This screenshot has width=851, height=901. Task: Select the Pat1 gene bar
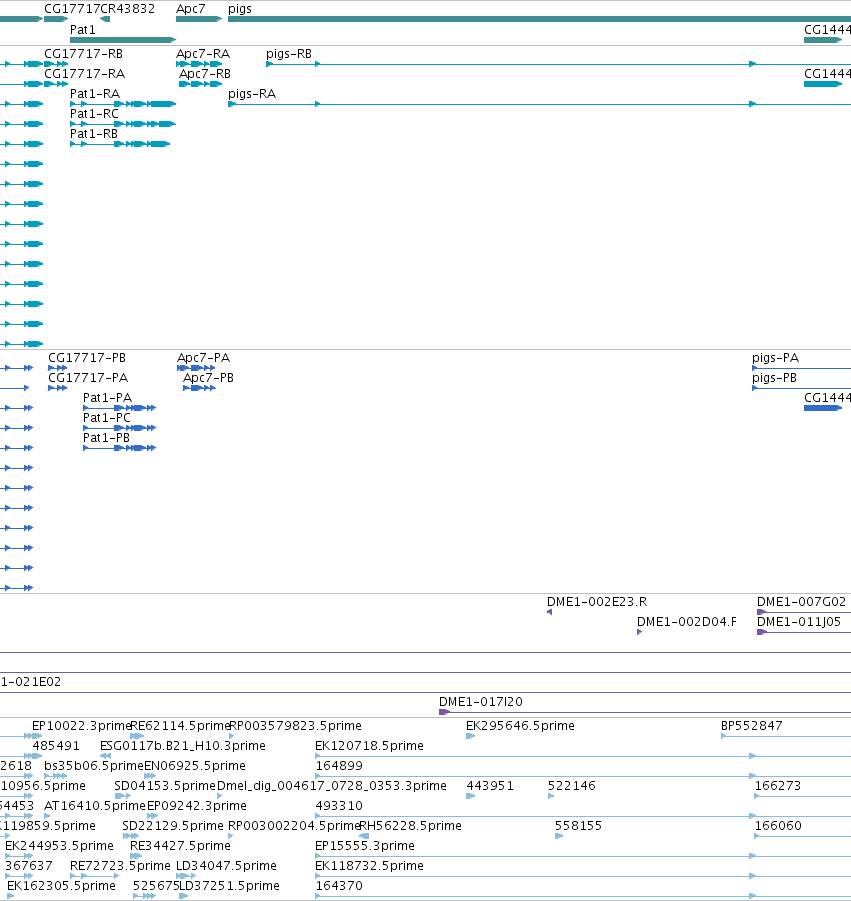(x=123, y=40)
